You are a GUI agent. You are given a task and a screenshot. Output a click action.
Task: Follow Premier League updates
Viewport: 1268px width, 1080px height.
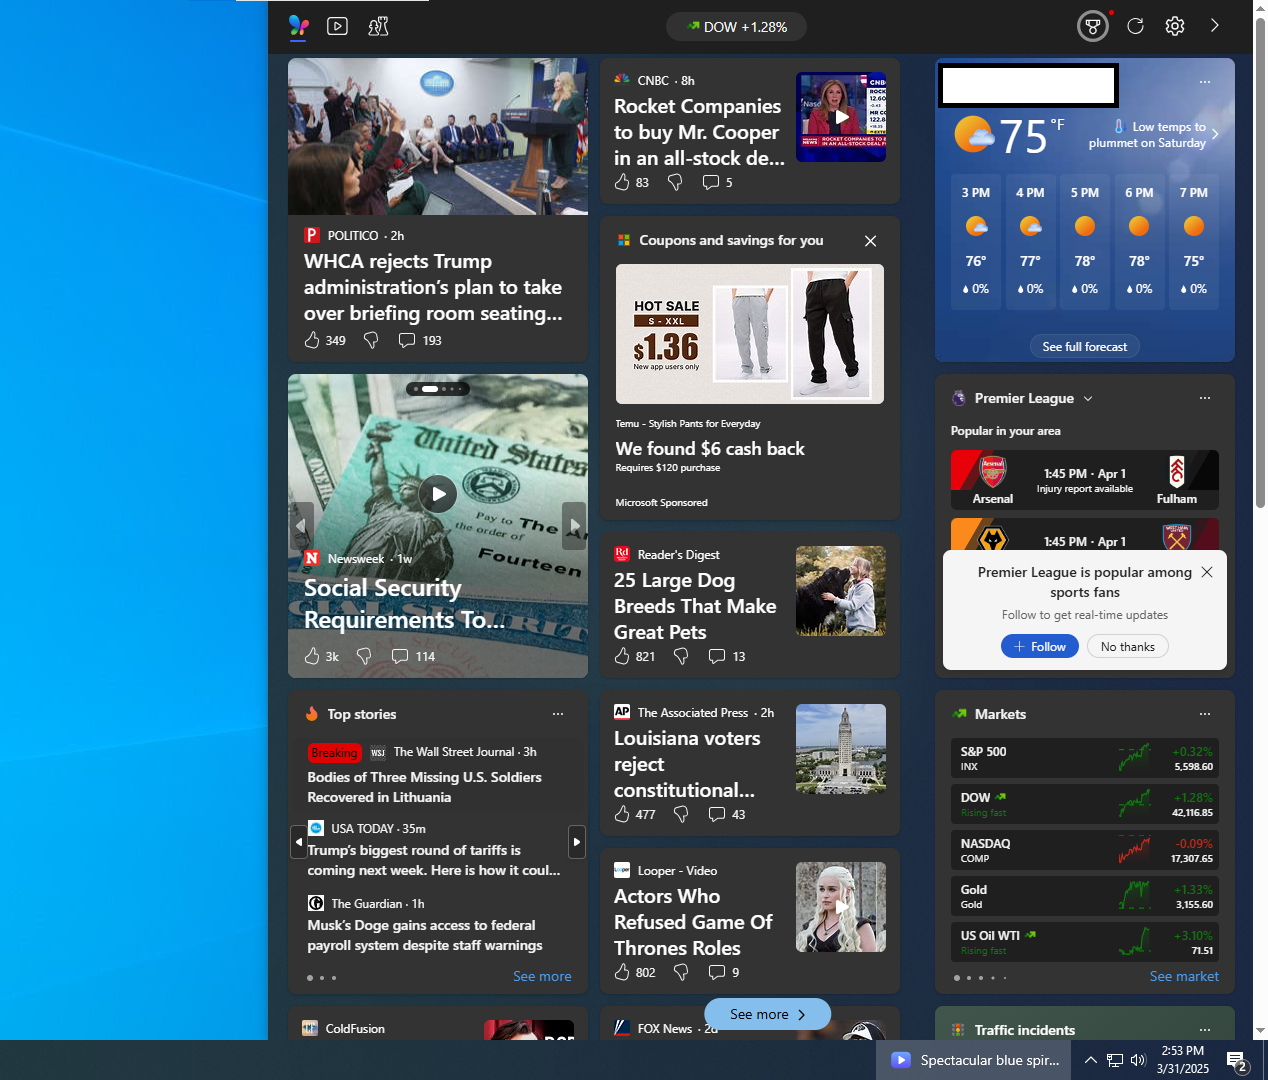(x=1039, y=646)
